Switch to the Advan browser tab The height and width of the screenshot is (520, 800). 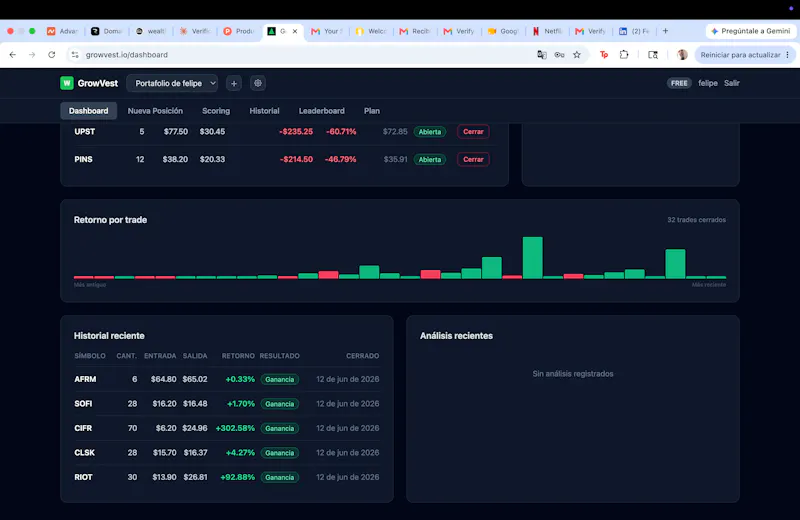[x=62, y=31]
